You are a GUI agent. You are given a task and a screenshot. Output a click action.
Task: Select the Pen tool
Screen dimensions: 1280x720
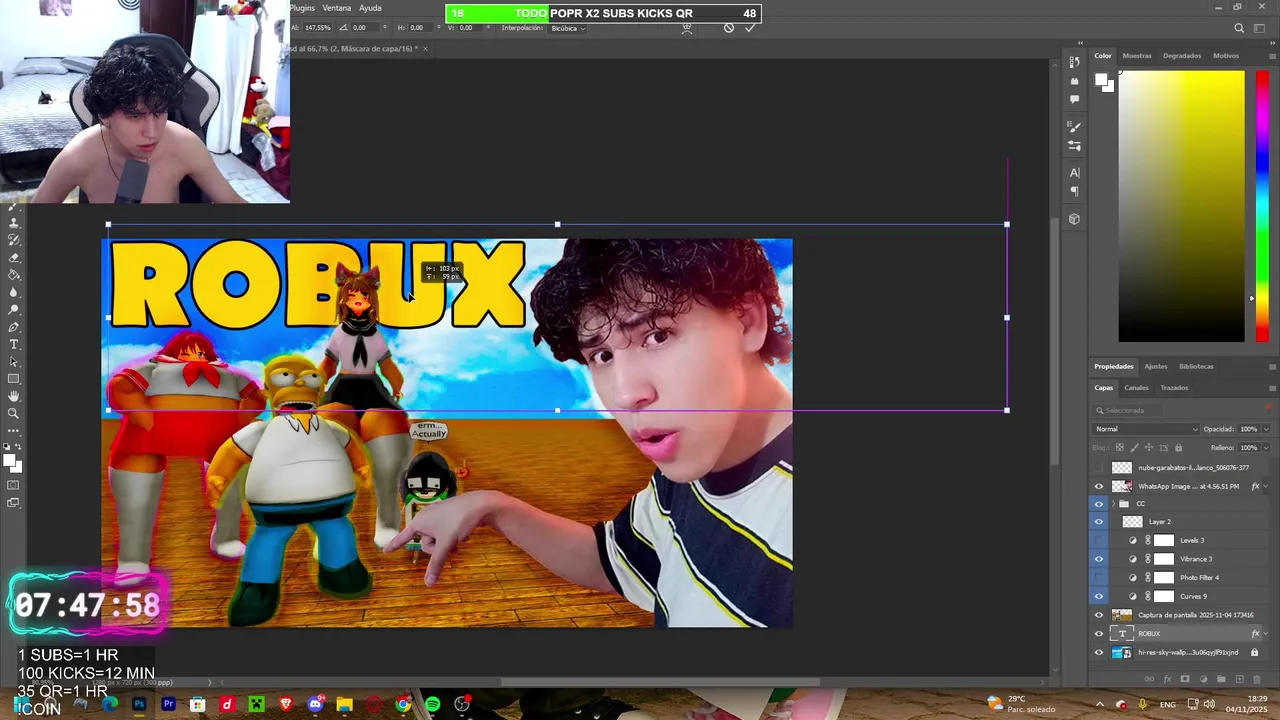click(14, 327)
